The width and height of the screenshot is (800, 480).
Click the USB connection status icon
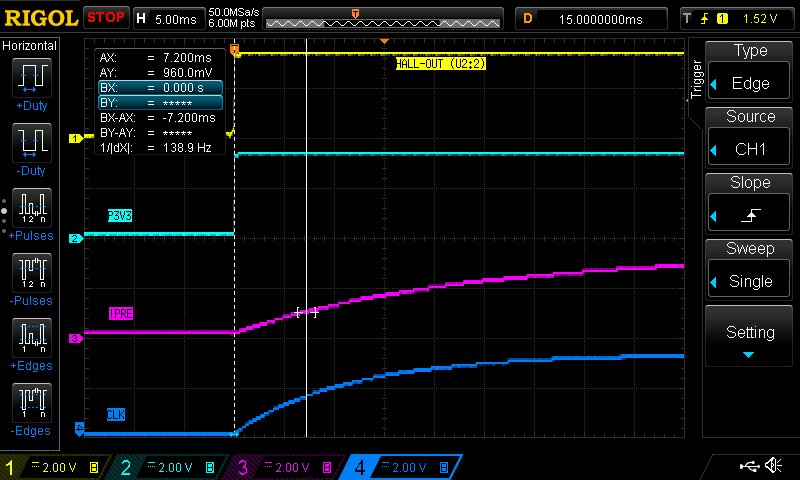click(749, 466)
